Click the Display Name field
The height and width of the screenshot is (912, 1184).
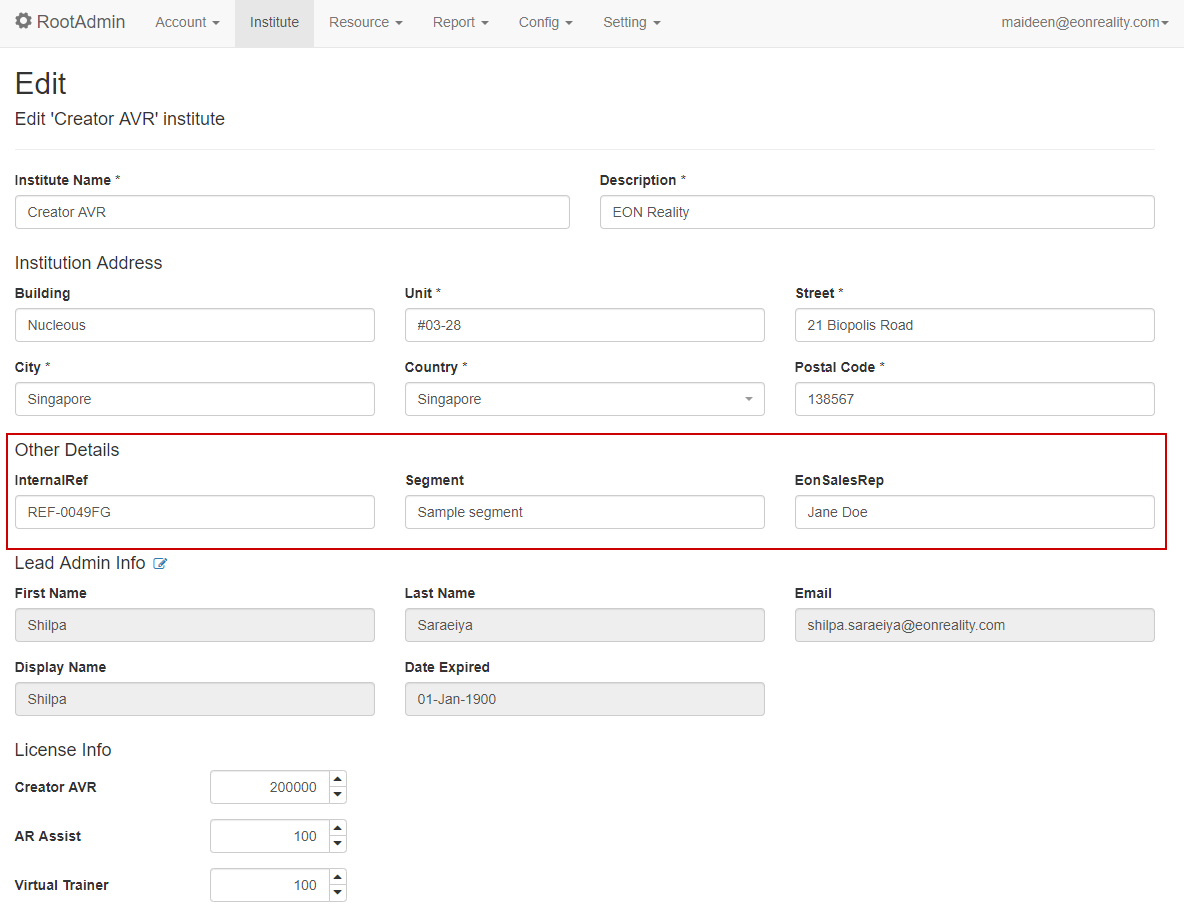tap(195, 699)
